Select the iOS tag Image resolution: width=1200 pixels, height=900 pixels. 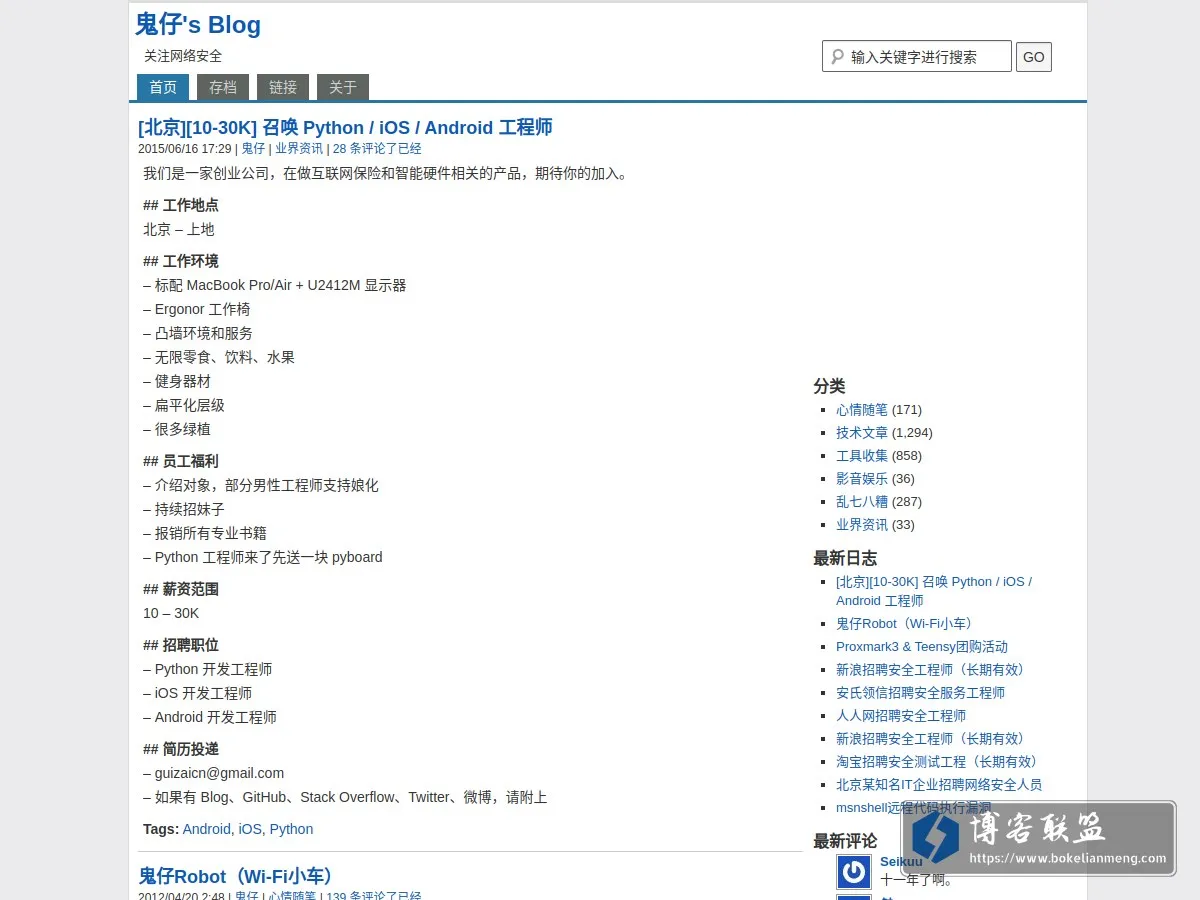250,829
